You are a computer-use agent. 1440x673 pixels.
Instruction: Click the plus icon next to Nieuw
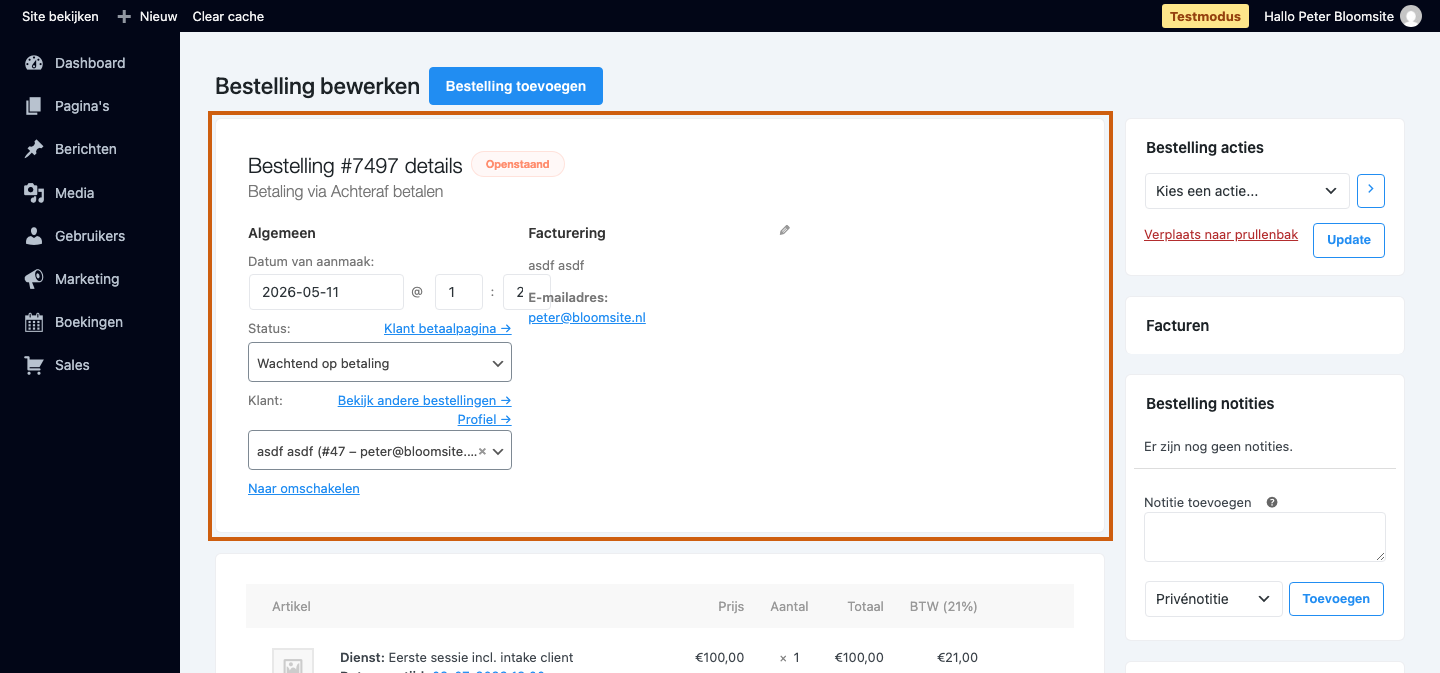point(124,16)
